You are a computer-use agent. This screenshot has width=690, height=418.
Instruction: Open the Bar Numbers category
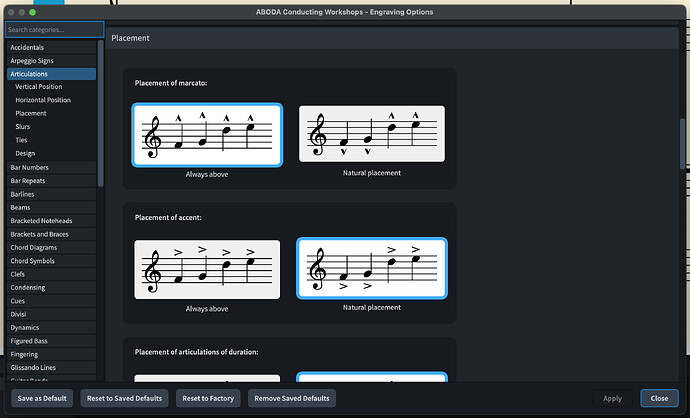coord(51,167)
